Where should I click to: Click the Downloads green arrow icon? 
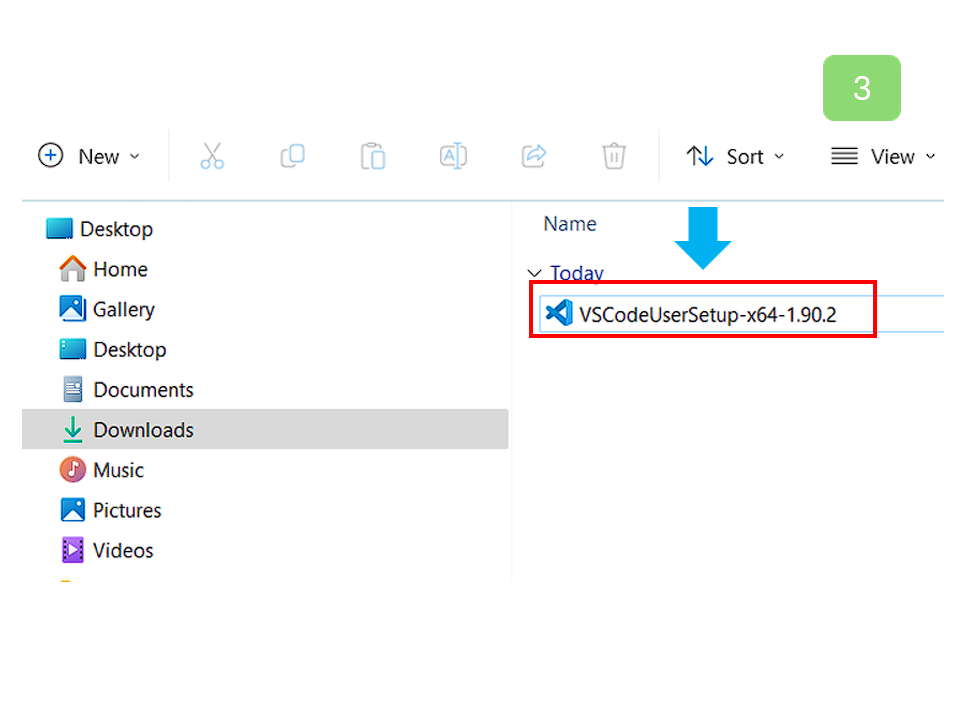coord(72,429)
